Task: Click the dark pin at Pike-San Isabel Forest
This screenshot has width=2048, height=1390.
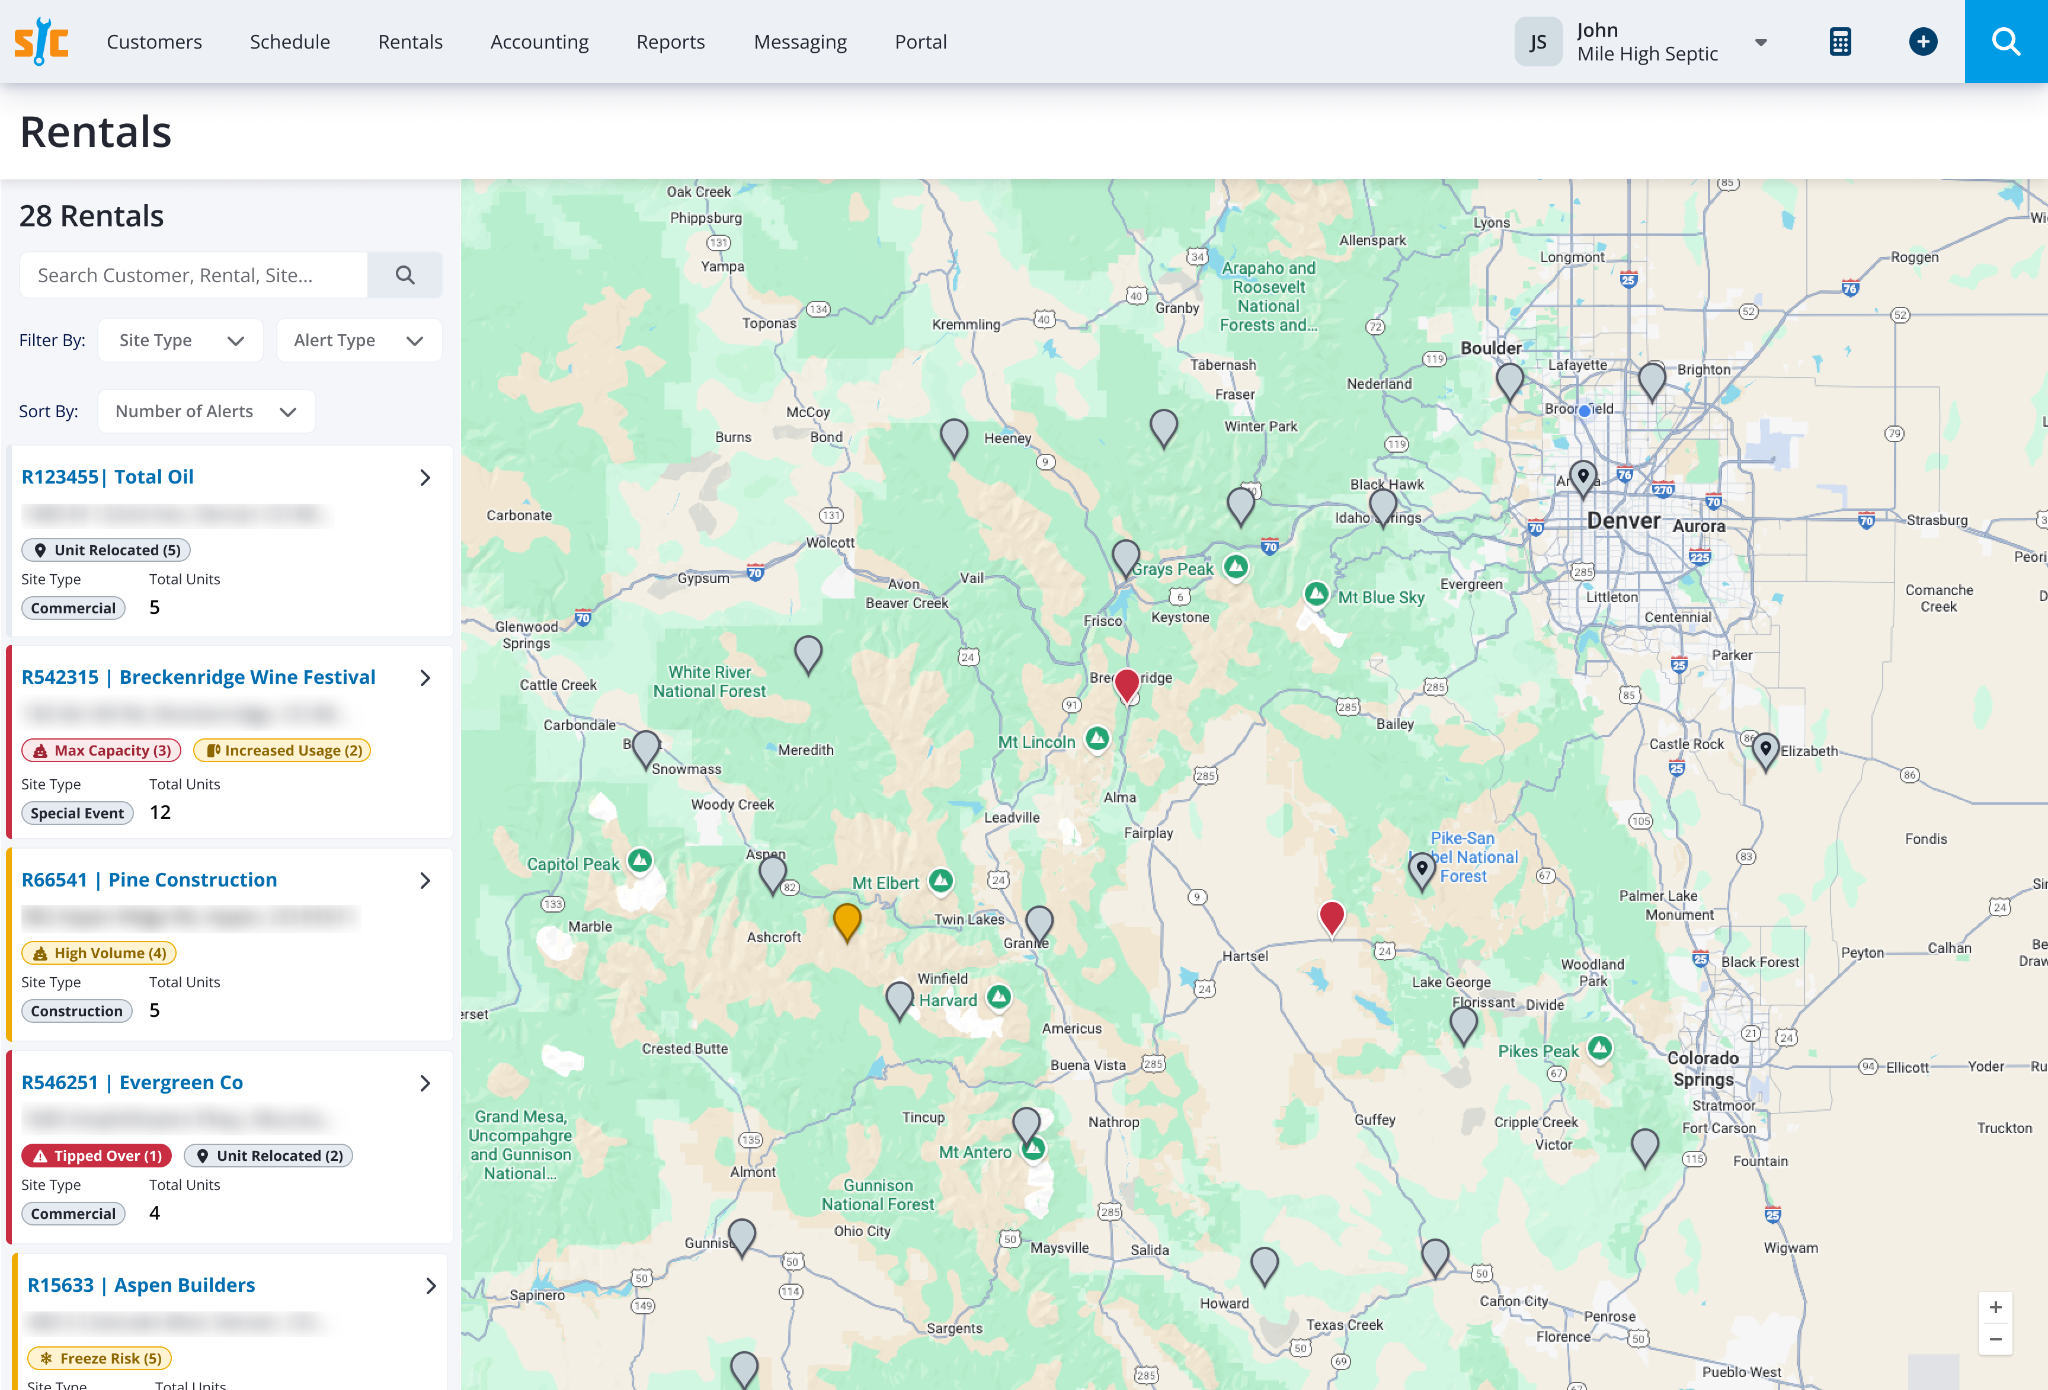Action: tap(1421, 870)
